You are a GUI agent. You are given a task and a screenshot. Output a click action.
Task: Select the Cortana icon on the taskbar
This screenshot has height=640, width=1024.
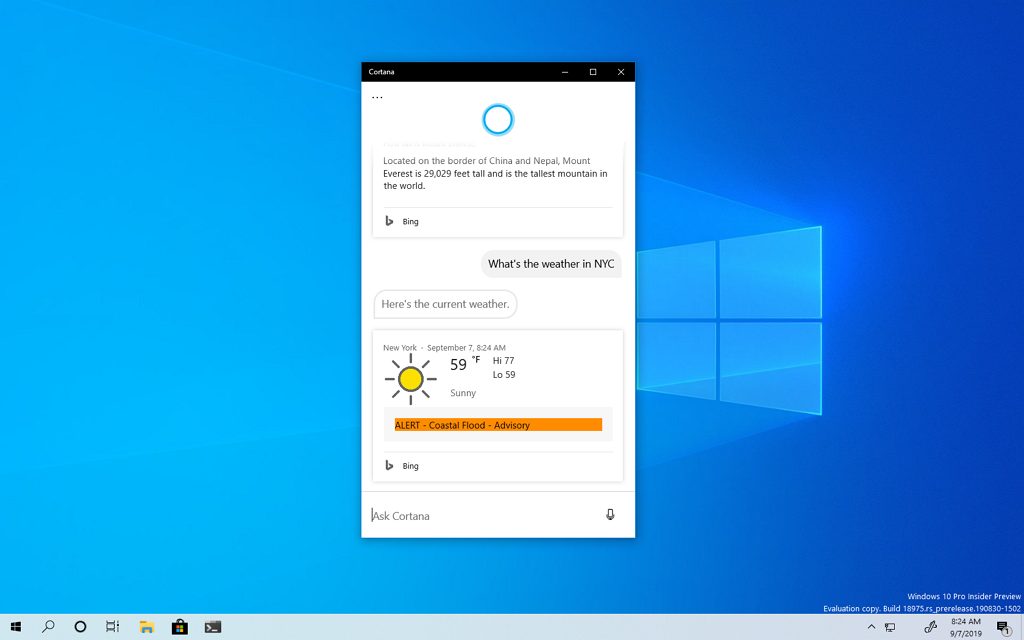79,625
